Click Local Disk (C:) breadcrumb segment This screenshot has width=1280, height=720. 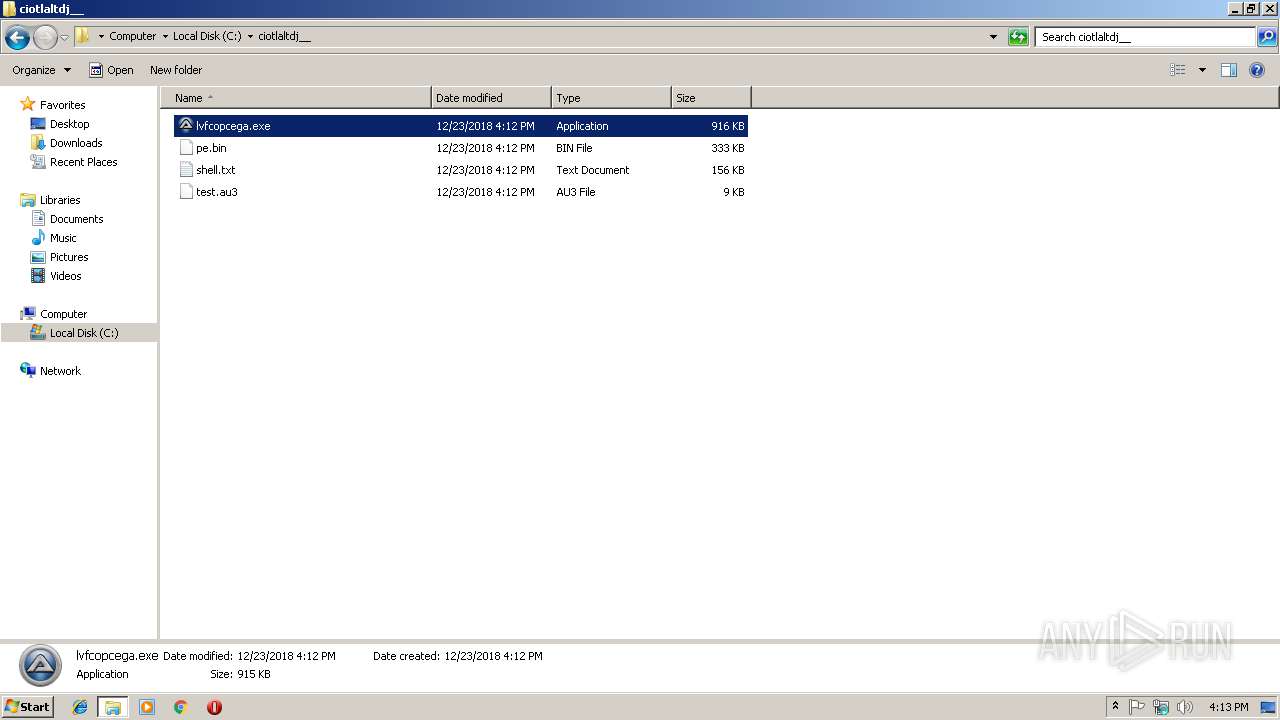tap(207, 36)
